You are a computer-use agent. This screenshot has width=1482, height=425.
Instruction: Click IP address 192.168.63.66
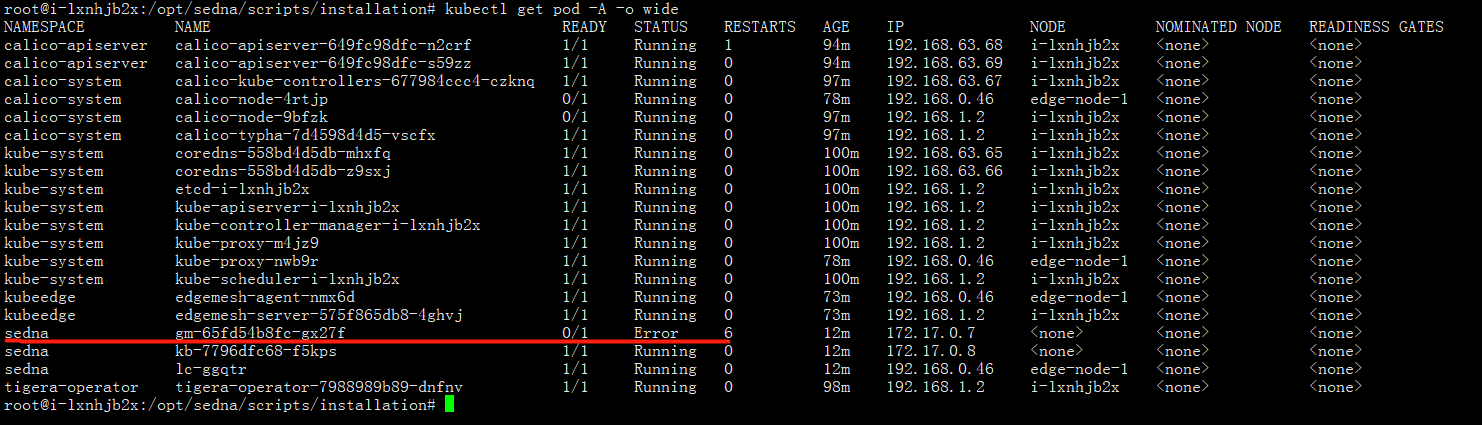pyautogui.click(x=944, y=171)
